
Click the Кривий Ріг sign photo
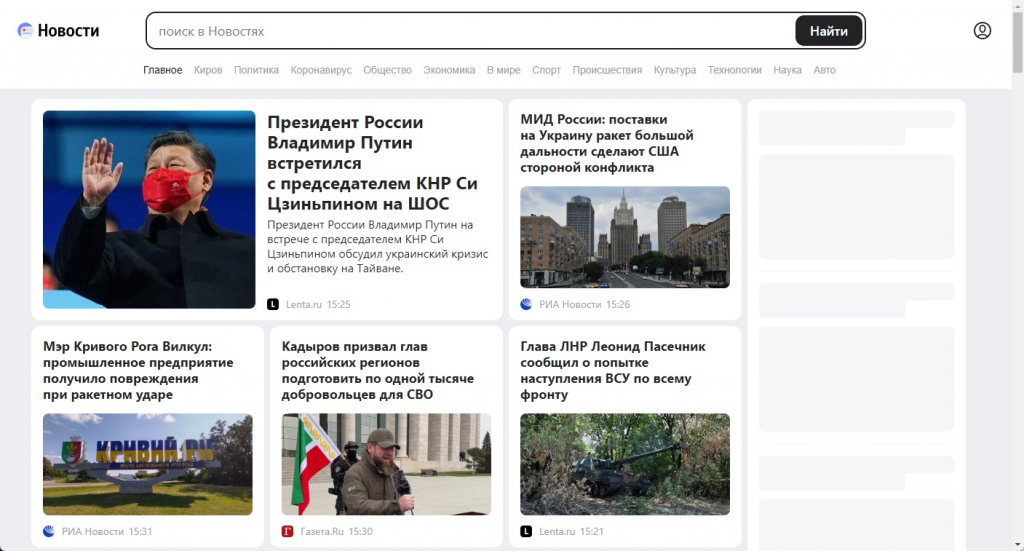pos(148,464)
